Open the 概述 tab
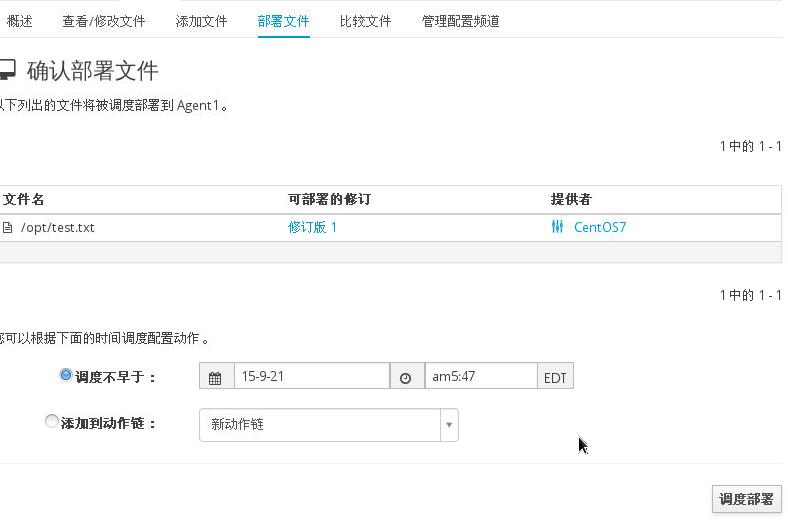Screen dimensions: 788x531 coord(20,21)
